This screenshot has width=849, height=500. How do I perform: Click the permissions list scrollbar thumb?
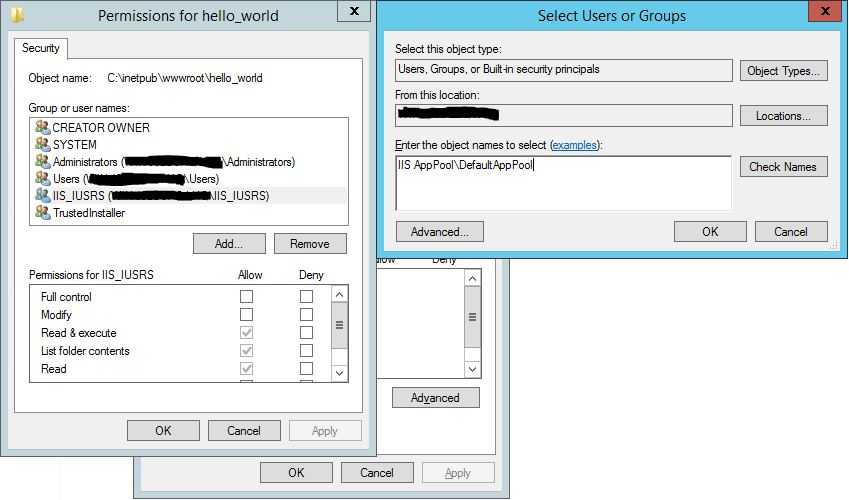339,325
